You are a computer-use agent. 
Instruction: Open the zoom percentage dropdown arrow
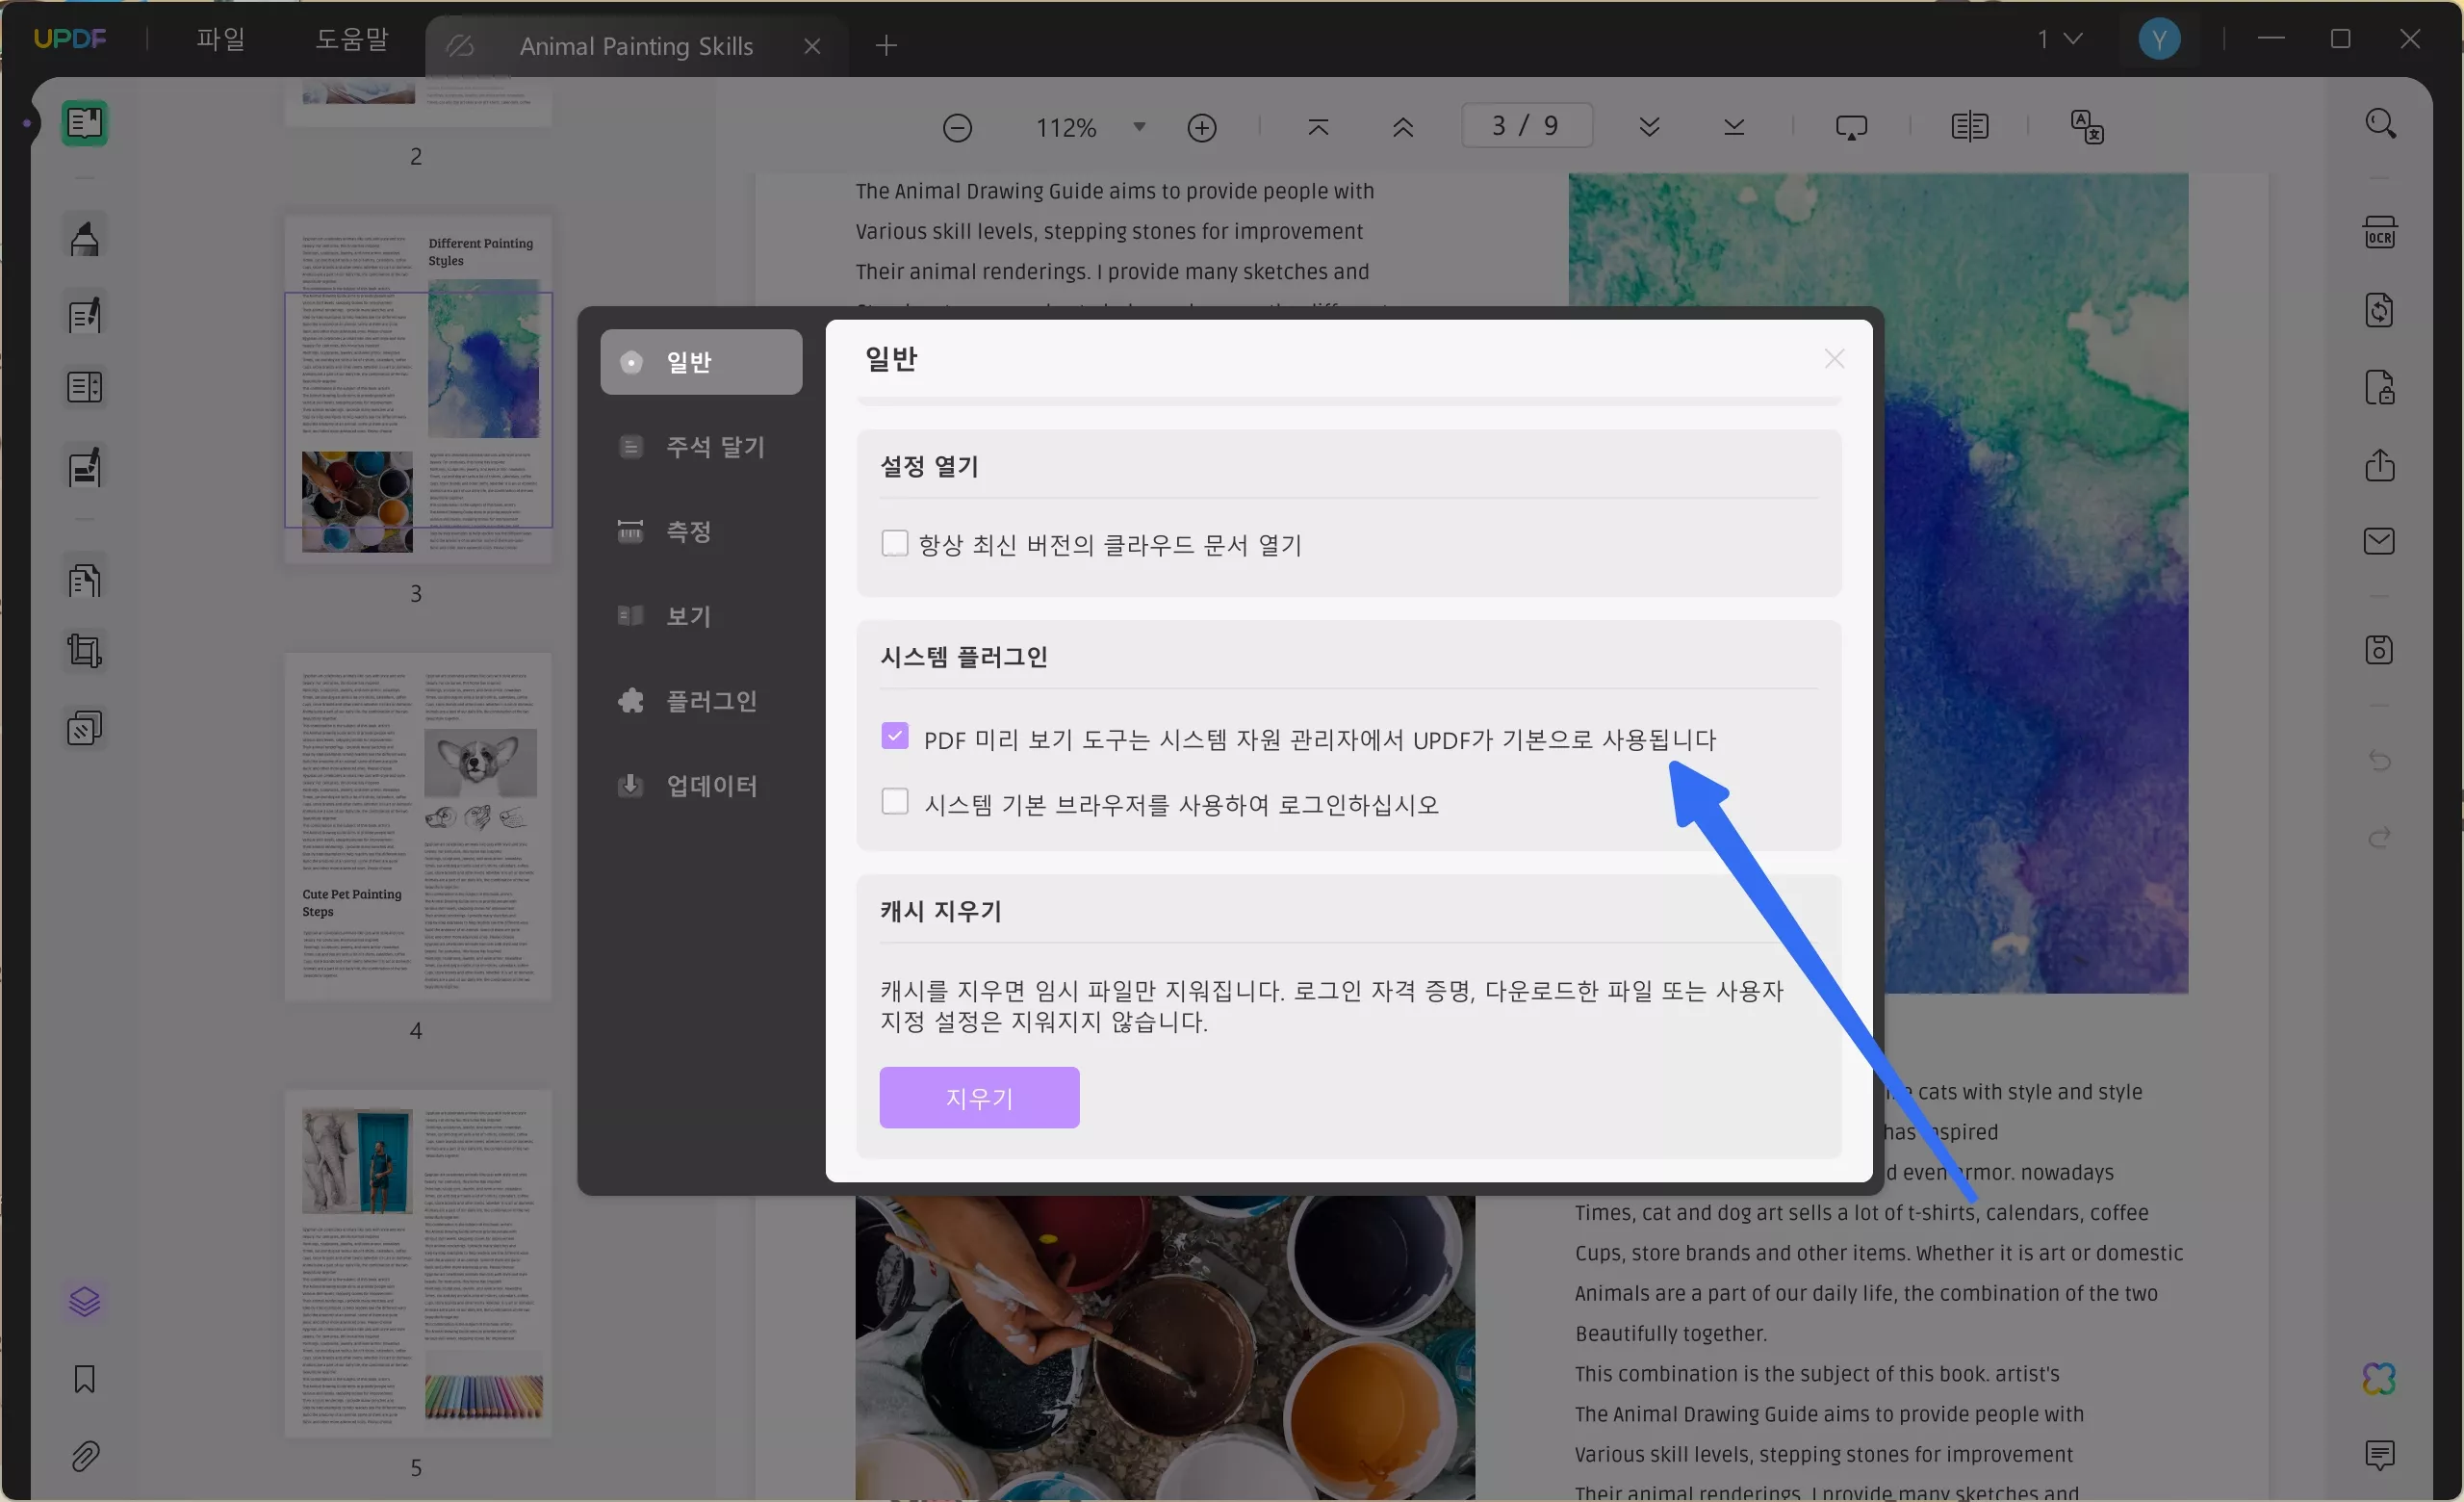click(x=1139, y=127)
